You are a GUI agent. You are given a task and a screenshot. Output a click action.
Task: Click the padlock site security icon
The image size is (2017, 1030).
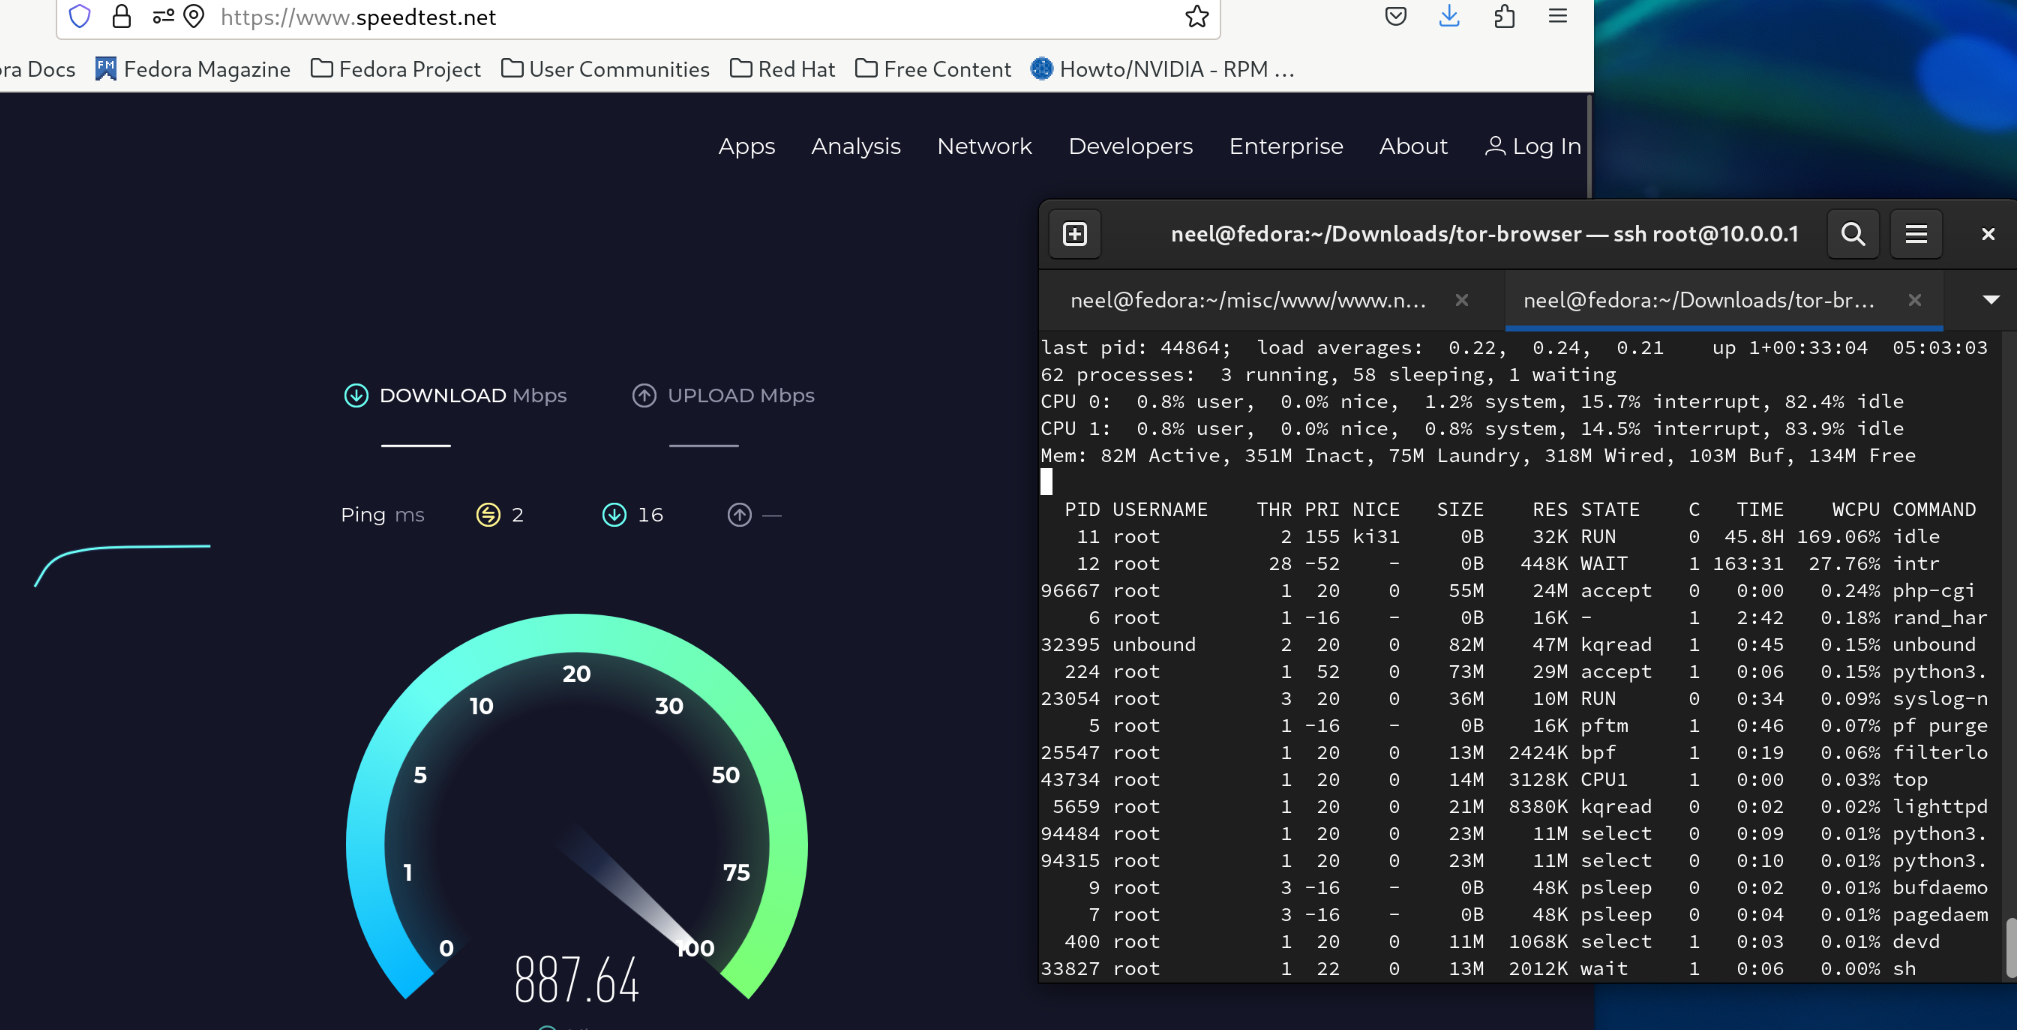[x=121, y=16]
